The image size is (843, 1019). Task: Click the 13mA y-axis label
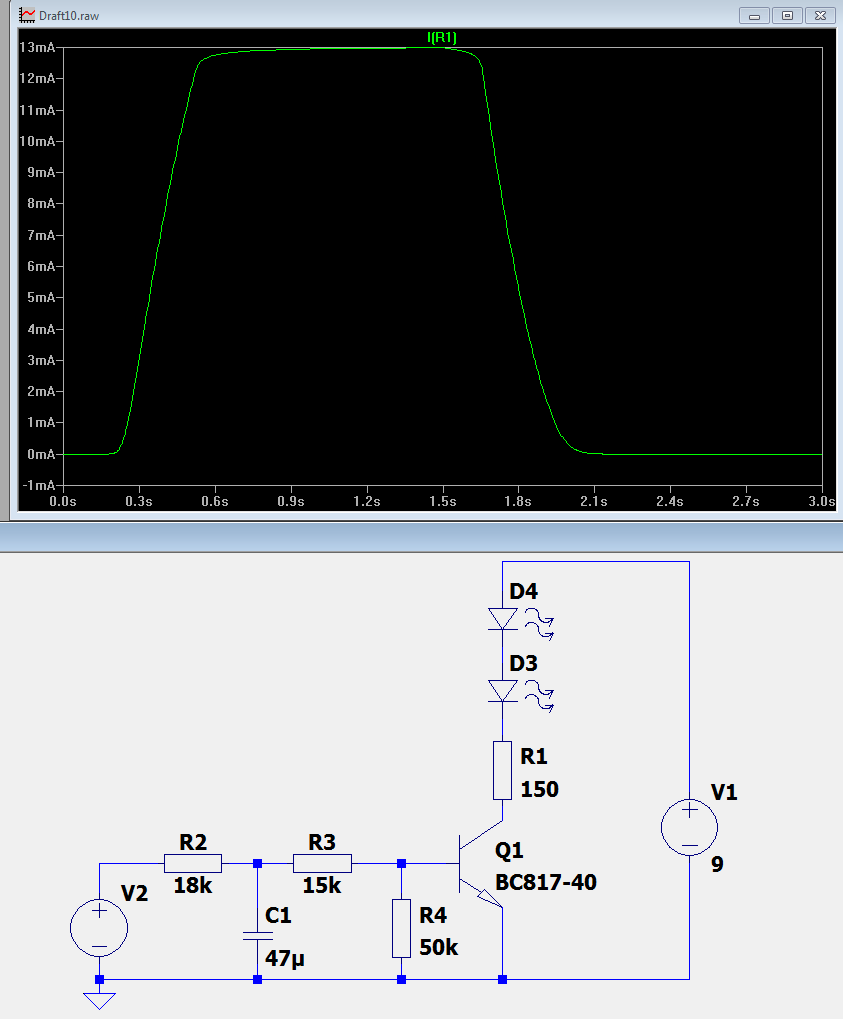(37, 47)
